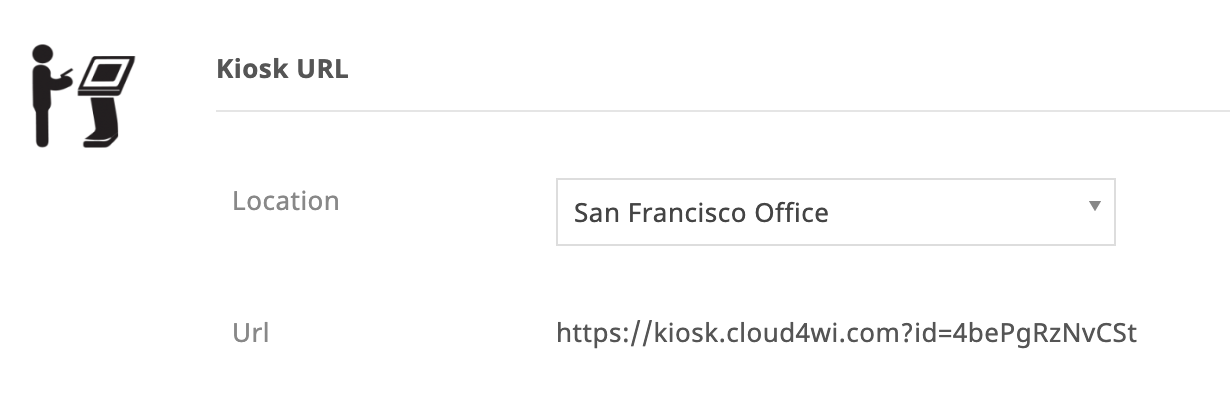This screenshot has width=1230, height=398.
Task: Click the kiosk terminal screen in the icon
Action: pyautogui.click(x=109, y=73)
